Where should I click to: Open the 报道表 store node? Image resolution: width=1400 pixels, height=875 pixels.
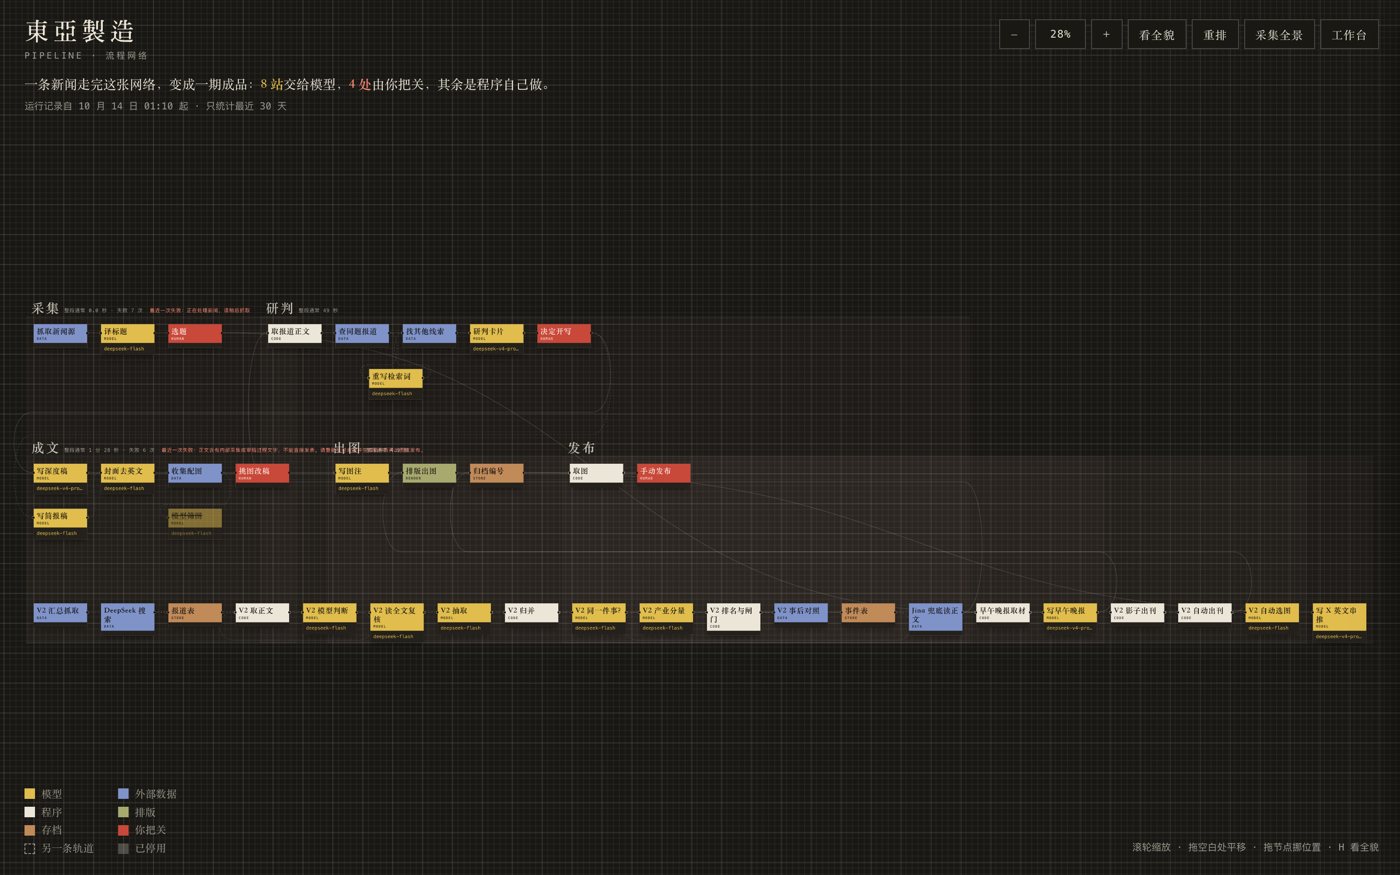[x=195, y=613]
